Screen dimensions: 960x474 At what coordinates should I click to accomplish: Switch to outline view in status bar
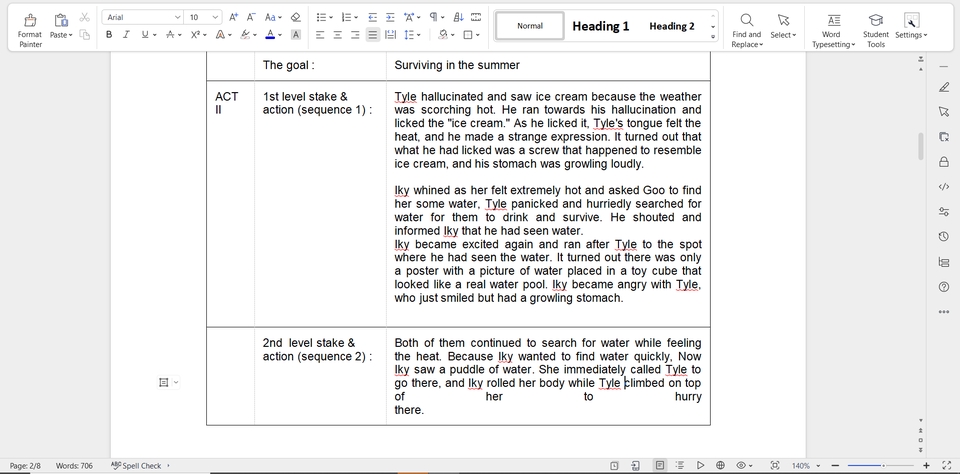[680, 465]
